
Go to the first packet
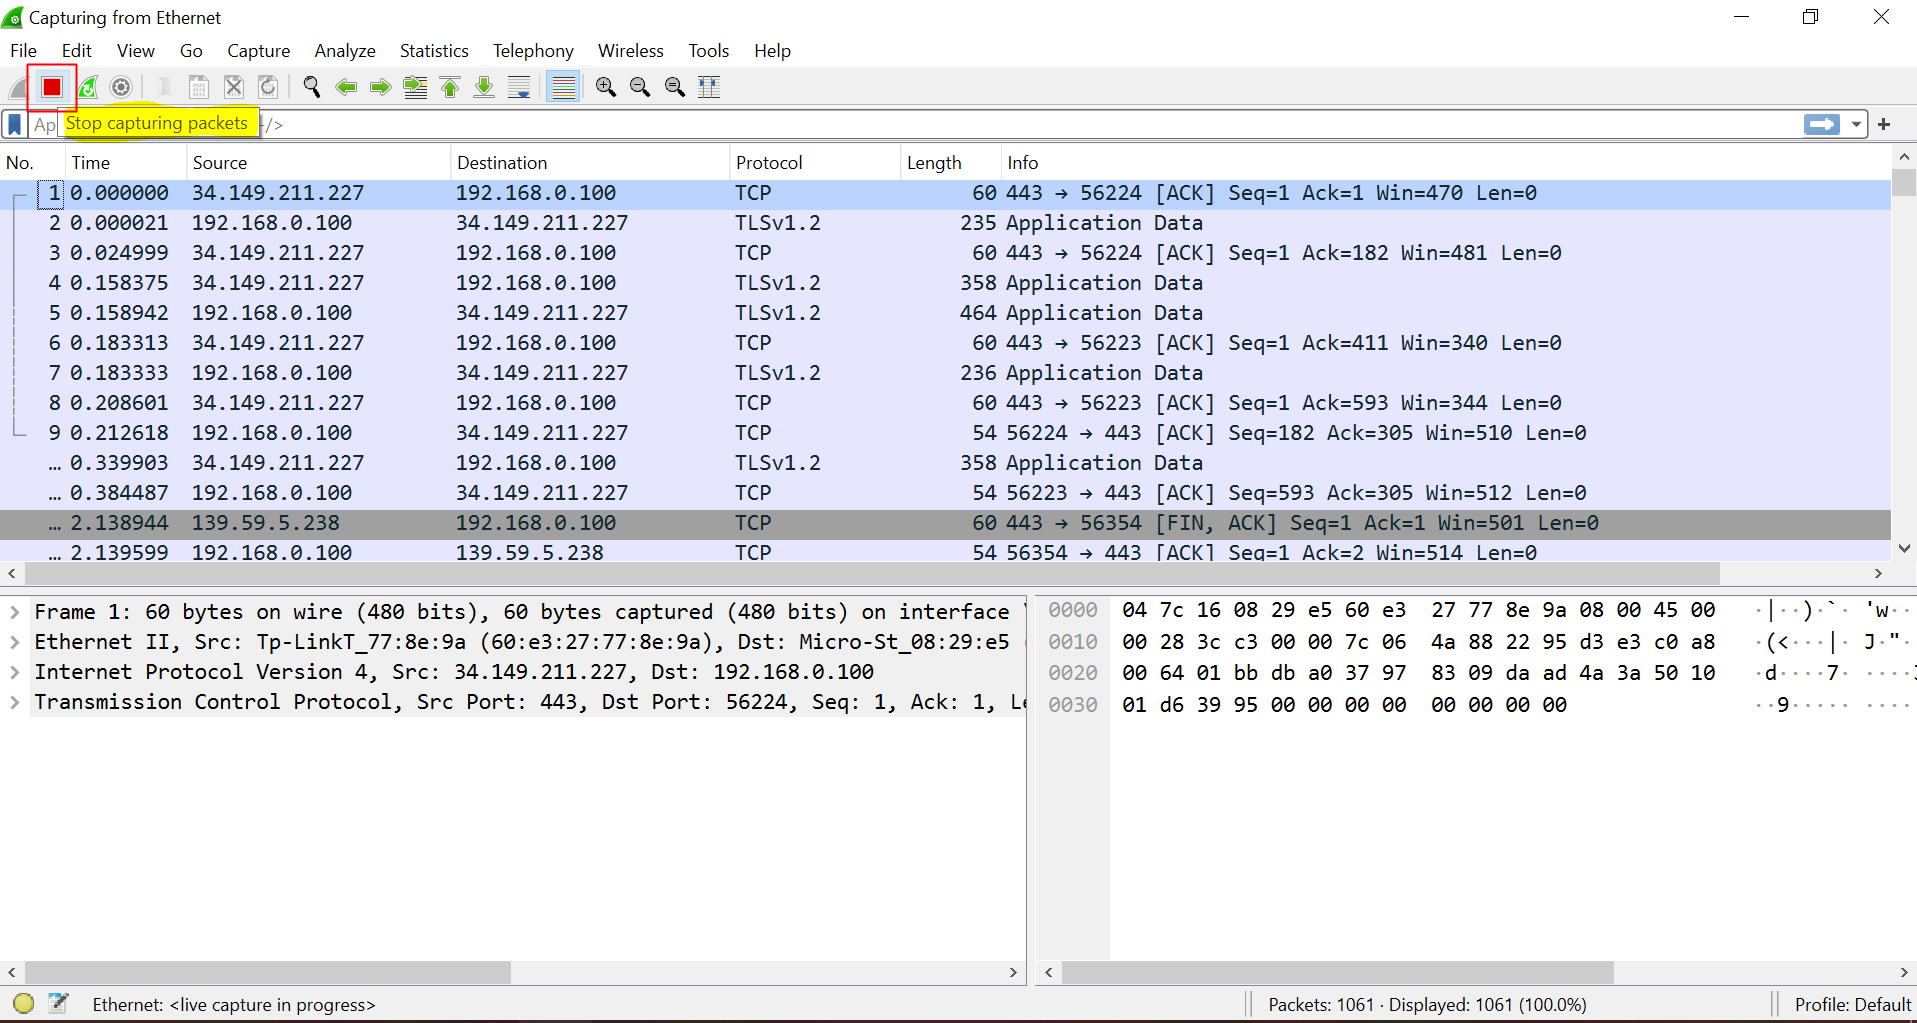click(450, 88)
